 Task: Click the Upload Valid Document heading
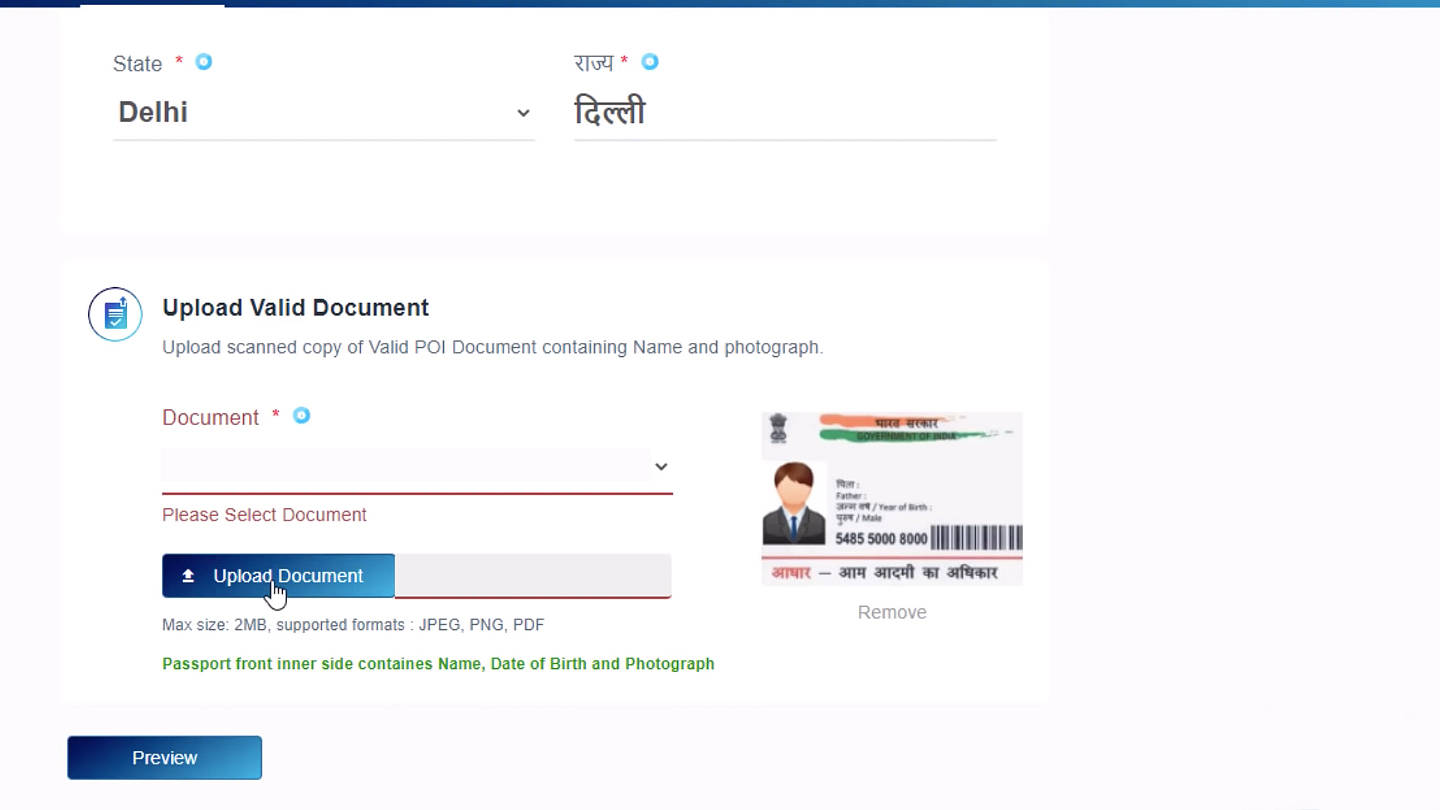(x=296, y=308)
